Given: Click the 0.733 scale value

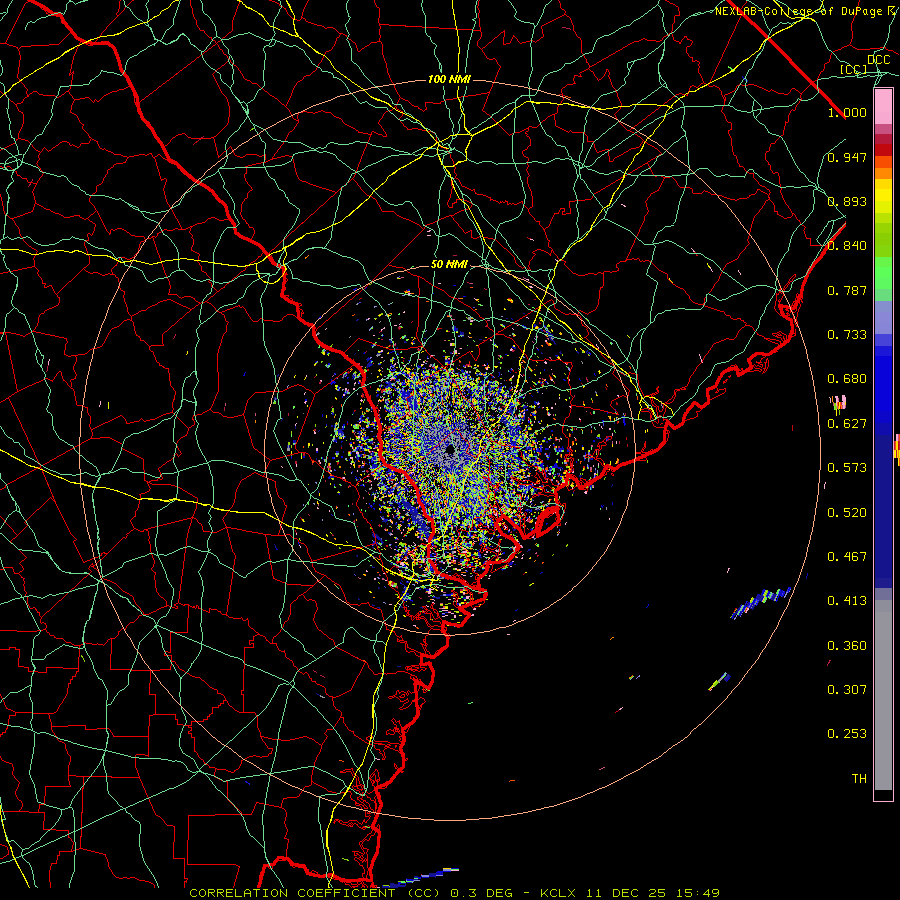Looking at the screenshot, I should pos(847,335).
